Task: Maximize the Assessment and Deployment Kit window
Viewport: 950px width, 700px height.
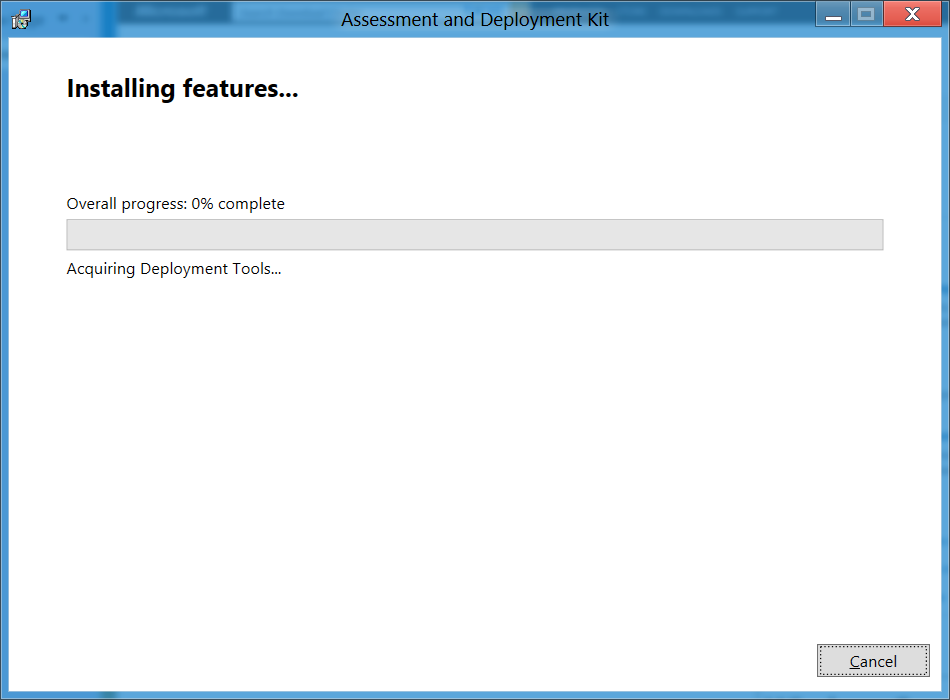Action: tap(866, 15)
